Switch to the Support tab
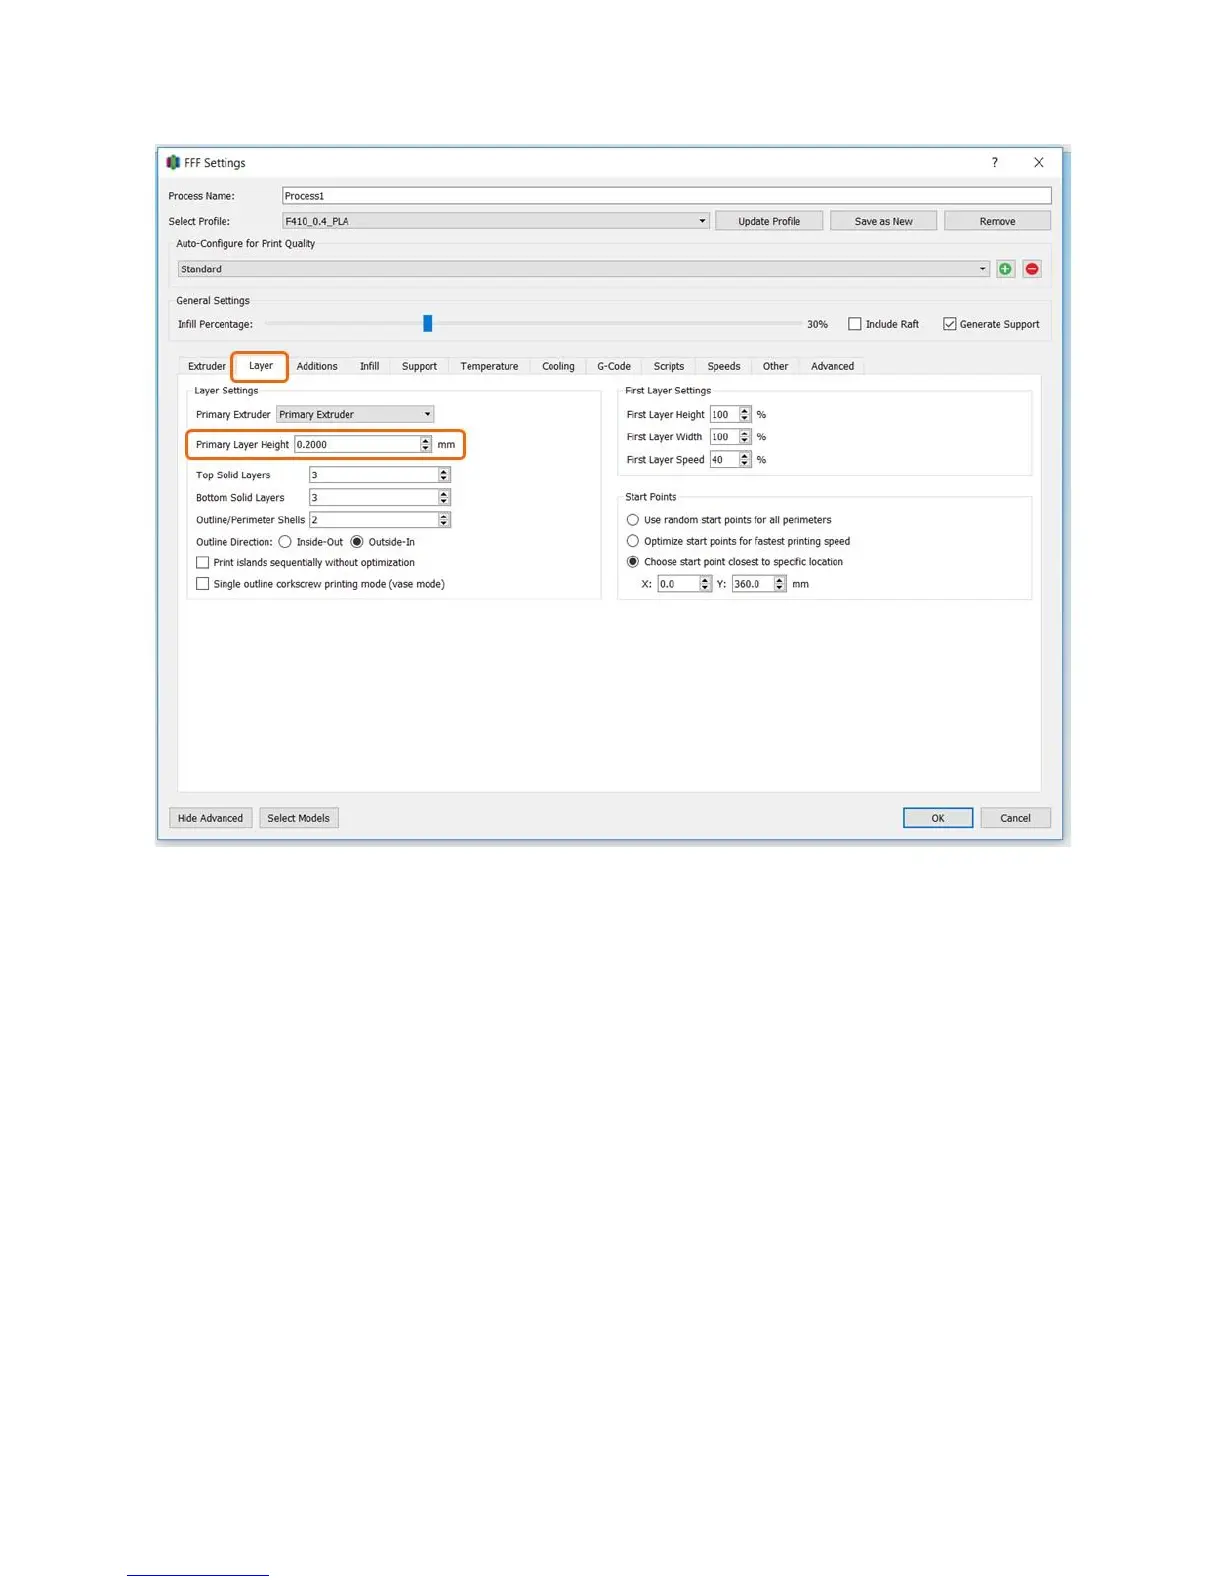Viewport: 1224px width, 1584px height. click(419, 366)
